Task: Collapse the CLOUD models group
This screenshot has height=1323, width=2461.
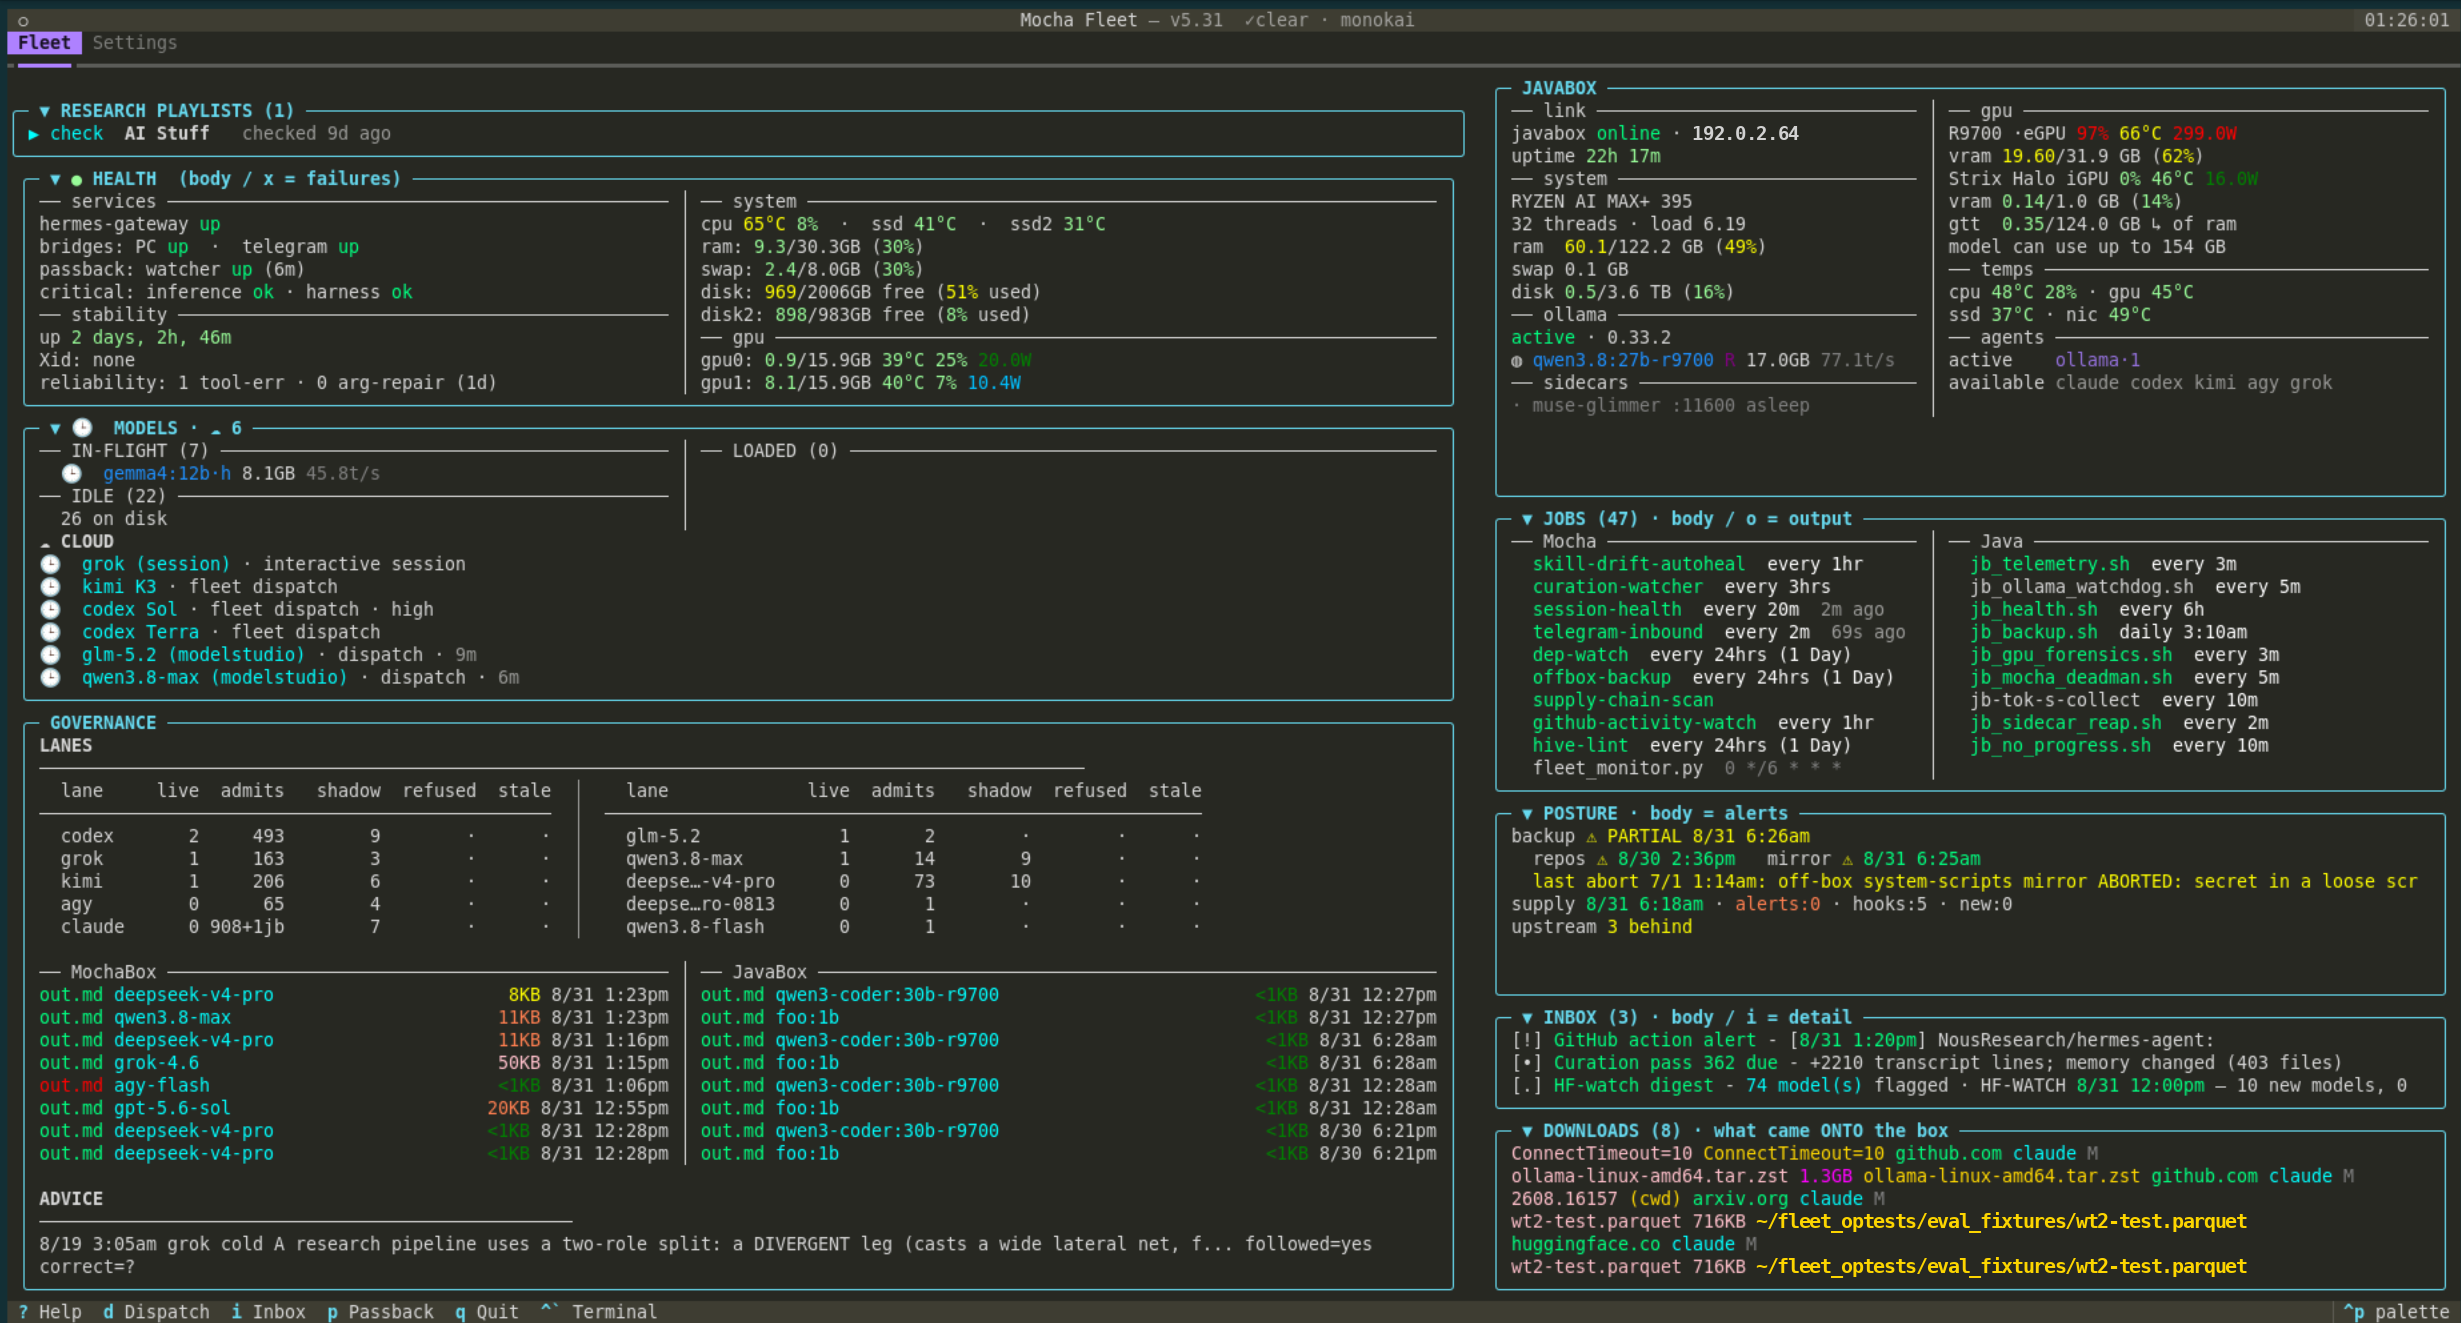Action: pyautogui.click(x=45, y=542)
